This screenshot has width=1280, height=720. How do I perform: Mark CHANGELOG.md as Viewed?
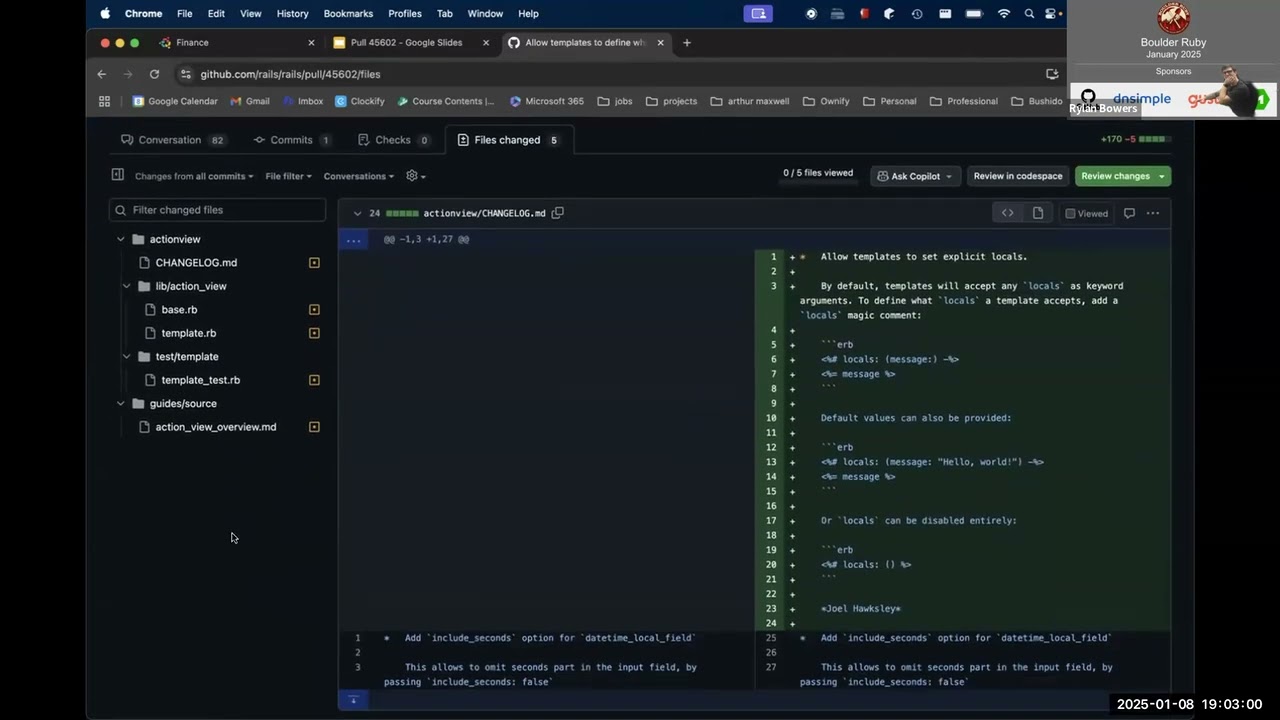[1086, 213]
